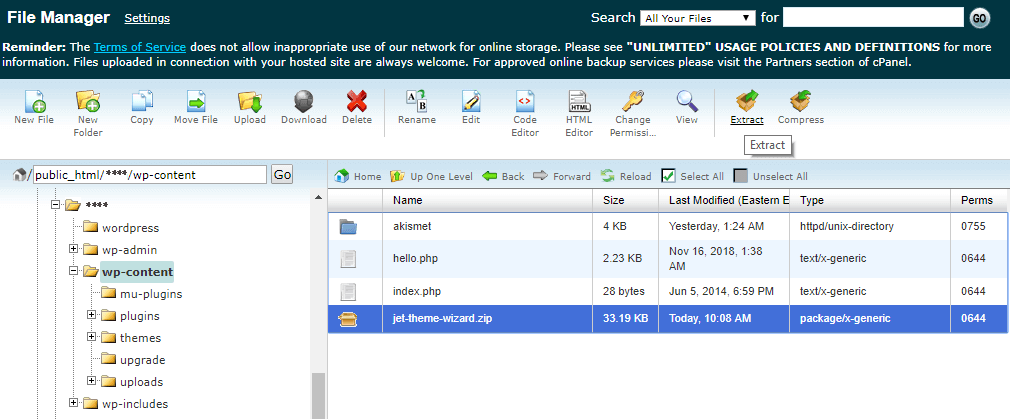Collapse the wp-content tree node
1010x419 pixels.
tap(73, 271)
